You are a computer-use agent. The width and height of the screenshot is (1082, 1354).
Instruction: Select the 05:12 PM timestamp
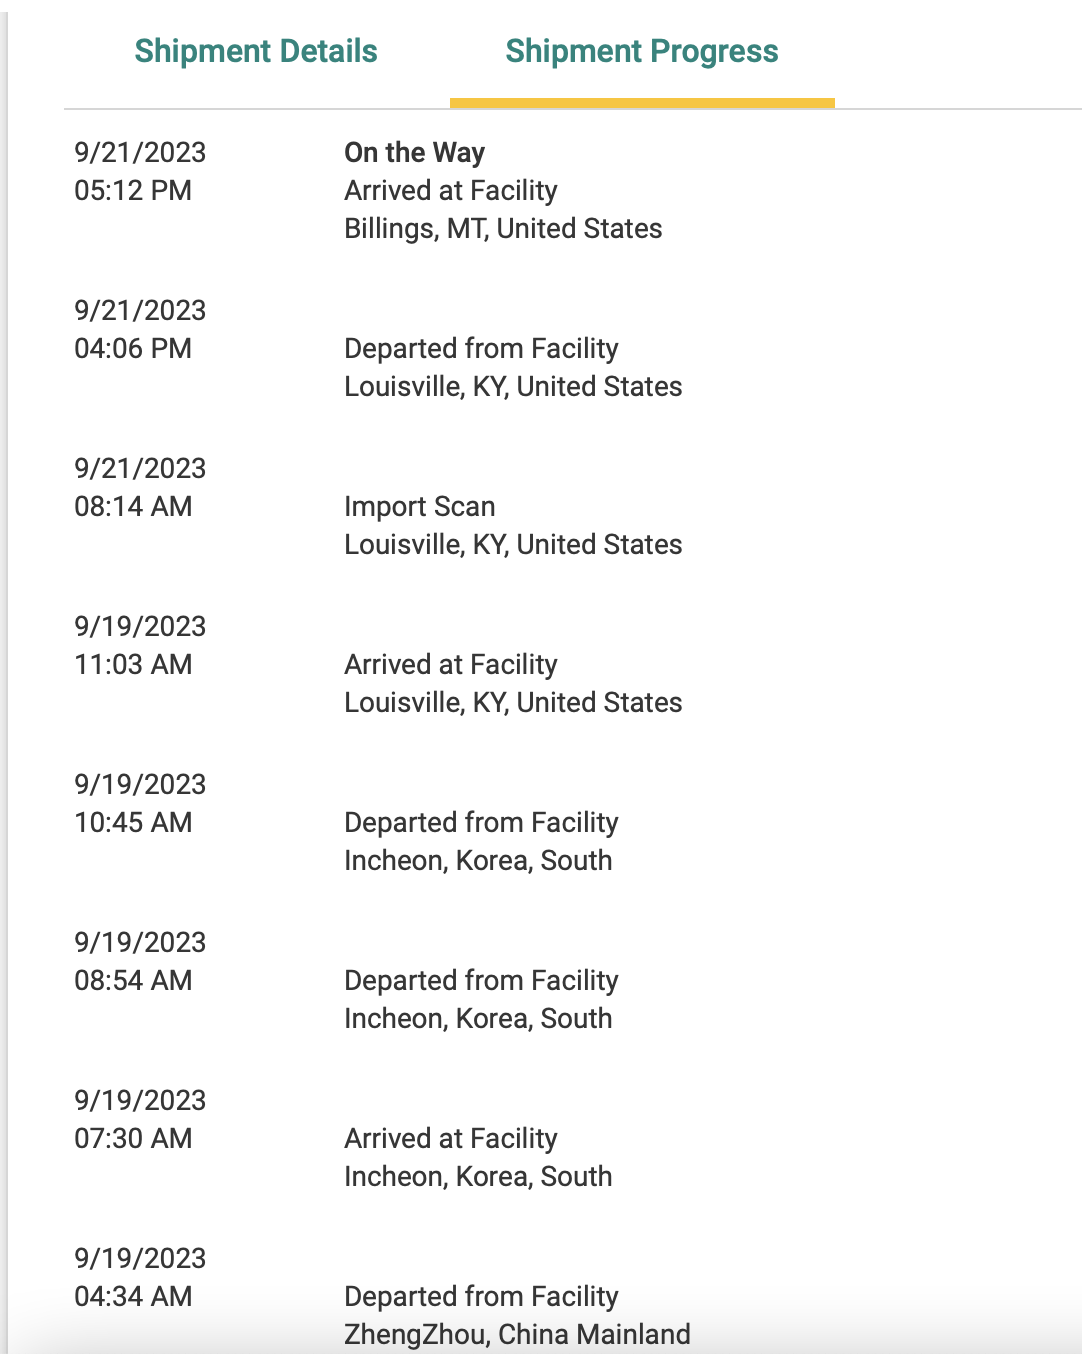coord(133,190)
